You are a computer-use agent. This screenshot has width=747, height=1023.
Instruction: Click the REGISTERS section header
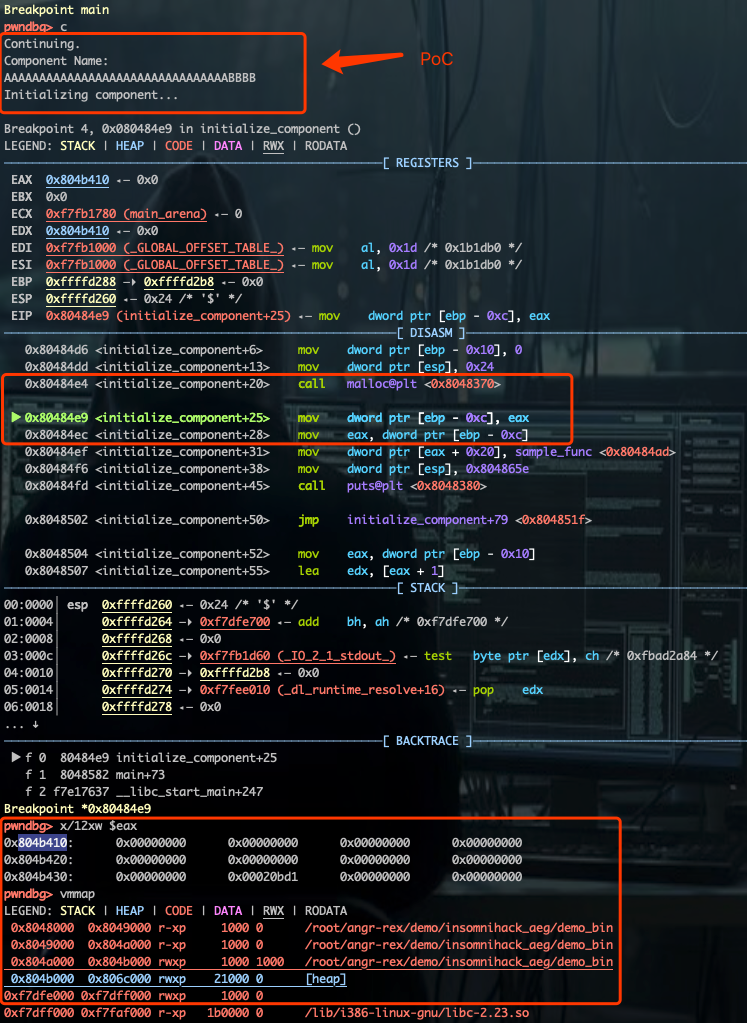pyautogui.click(x=427, y=163)
